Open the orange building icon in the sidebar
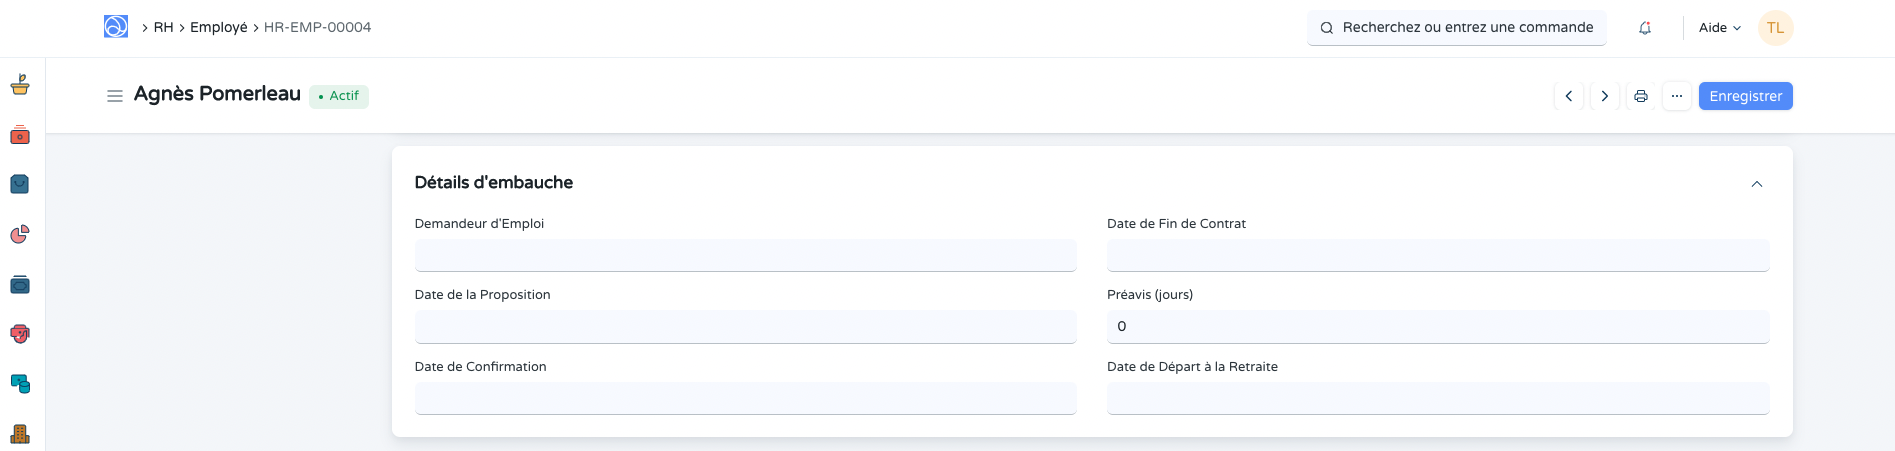1895x451 pixels. (20, 434)
